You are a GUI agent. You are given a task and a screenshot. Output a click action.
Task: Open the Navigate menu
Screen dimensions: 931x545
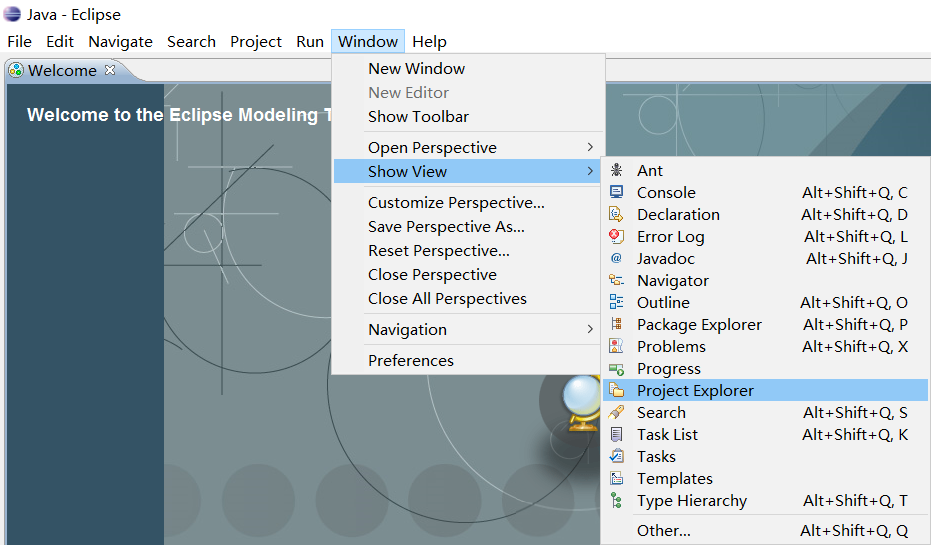[121, 42]
